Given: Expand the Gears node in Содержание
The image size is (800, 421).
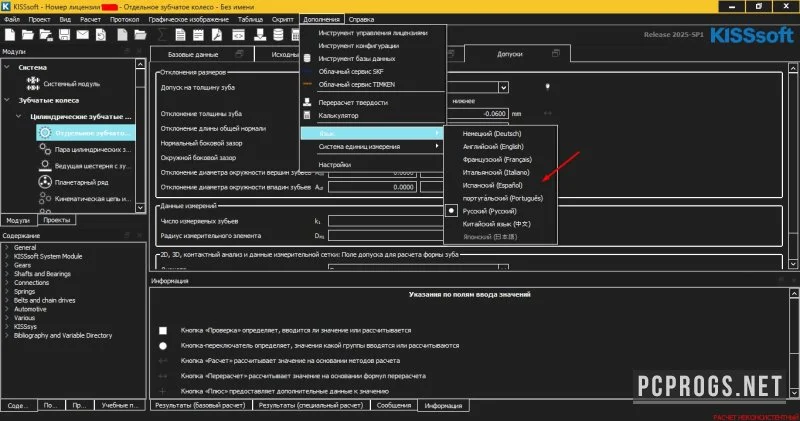Looking at the screenshot, I should coord(7,265).
